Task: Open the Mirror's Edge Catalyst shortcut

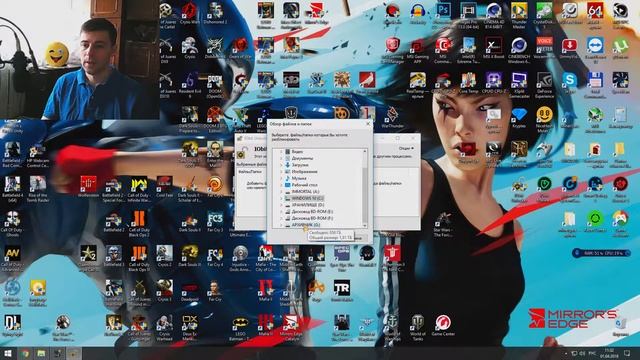Action: coord(291,328)
